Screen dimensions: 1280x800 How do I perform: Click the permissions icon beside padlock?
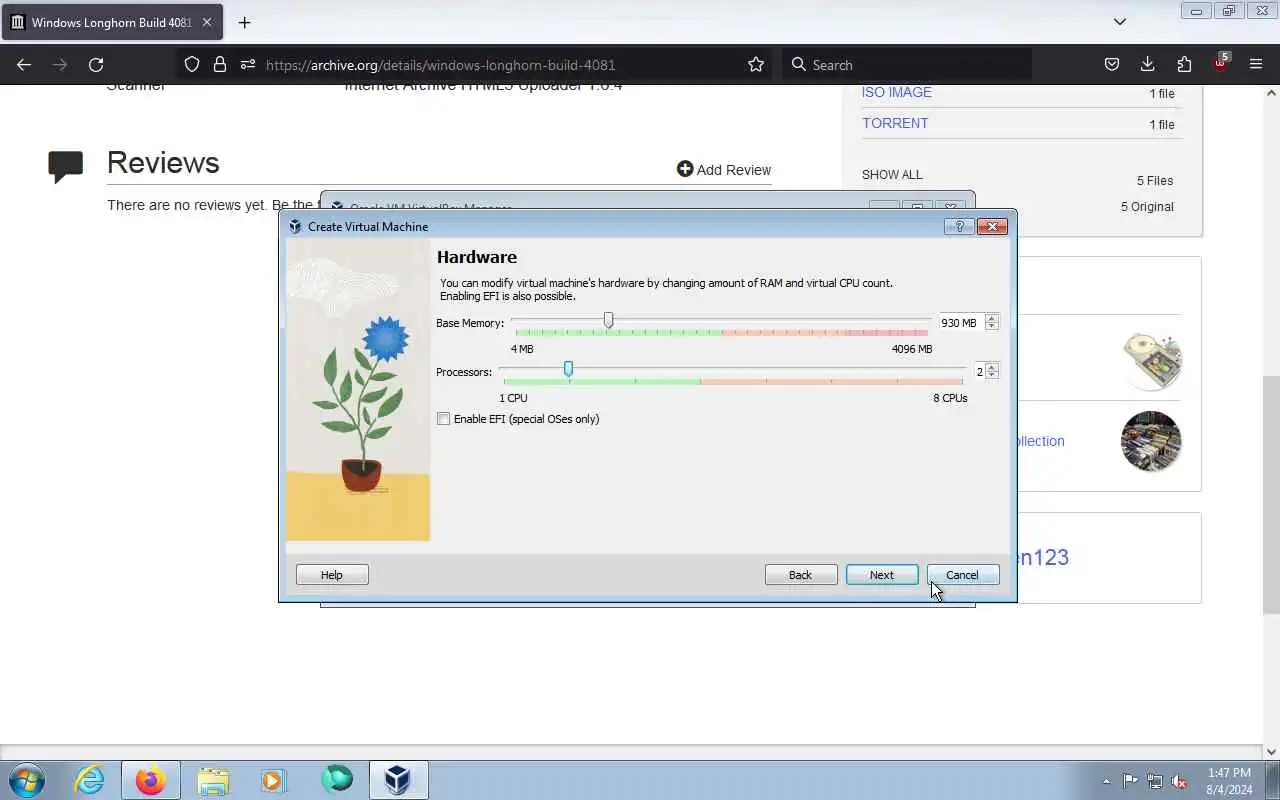247,65
